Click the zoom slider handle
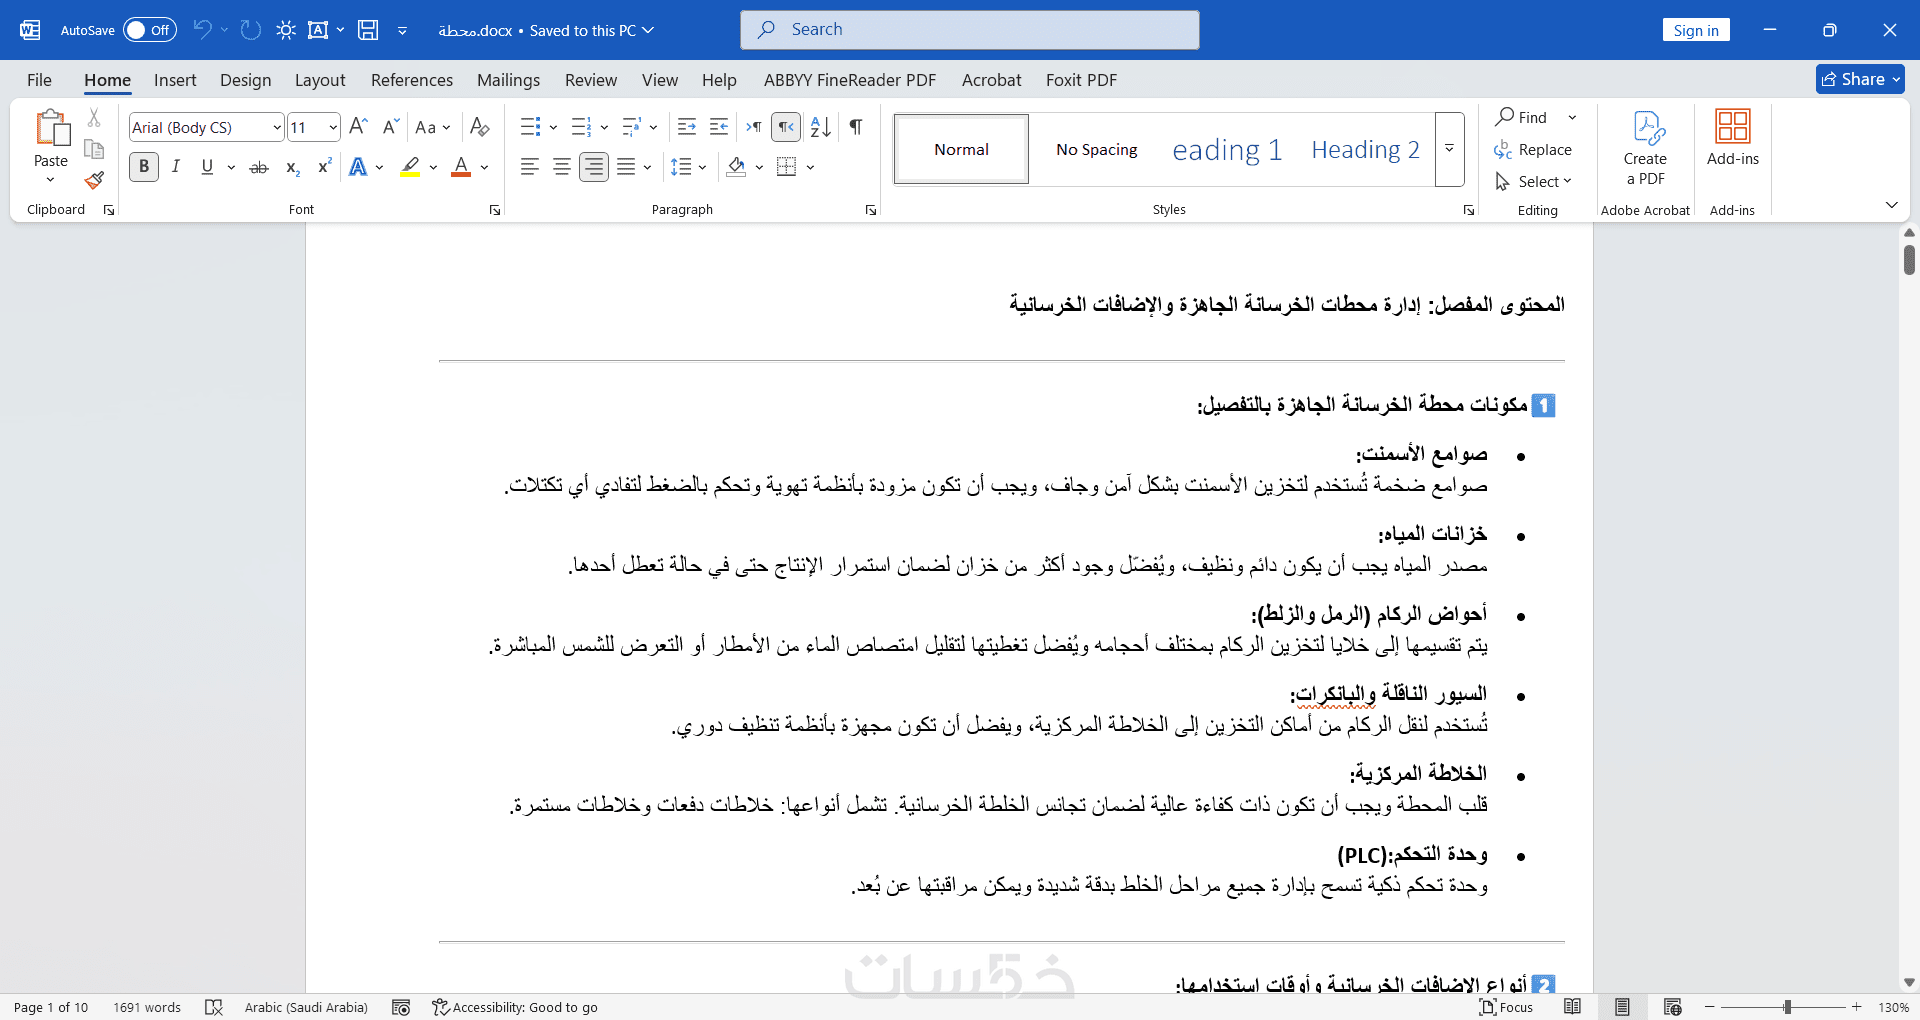Viewport: 1920px width, 1020px height. pyautogui.click(x=1787, y=1007)
